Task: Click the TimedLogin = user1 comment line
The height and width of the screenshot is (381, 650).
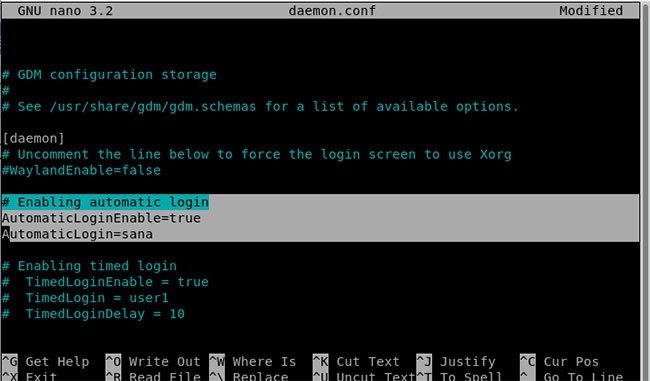Action: (x=85, y=298)
